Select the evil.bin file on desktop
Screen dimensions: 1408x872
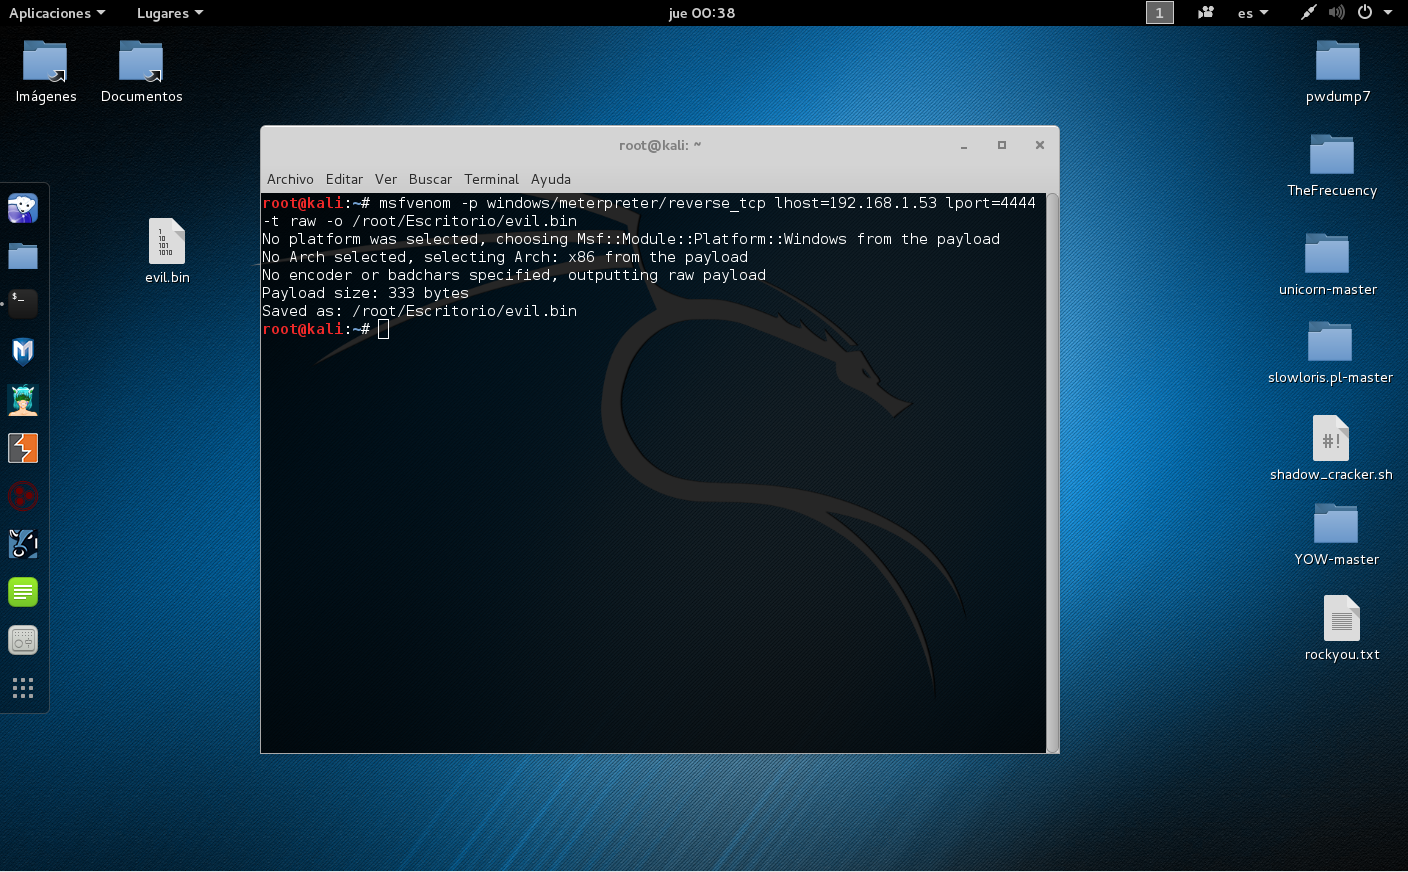pos(167,251)
